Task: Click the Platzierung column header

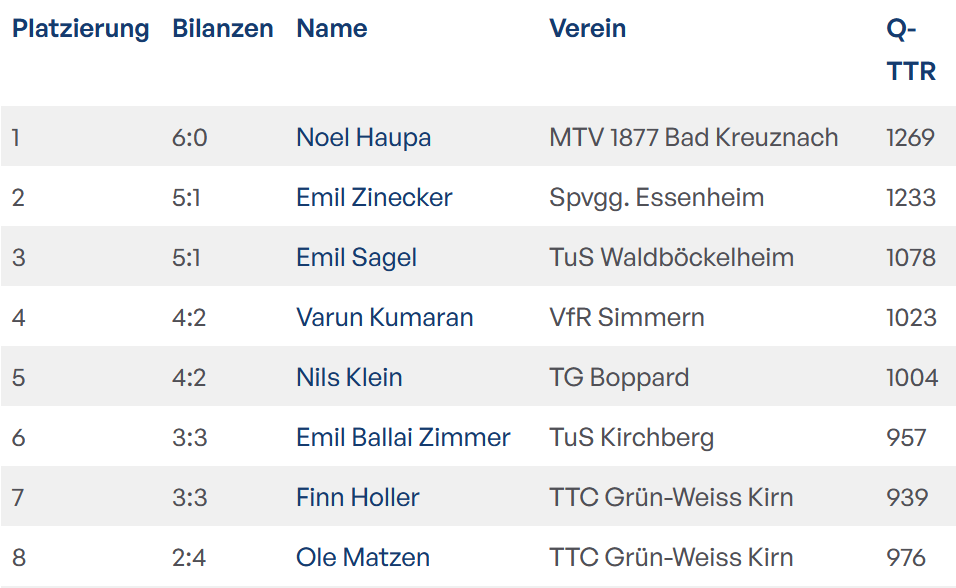Action: pyautogui.click(x=80, y=29)
